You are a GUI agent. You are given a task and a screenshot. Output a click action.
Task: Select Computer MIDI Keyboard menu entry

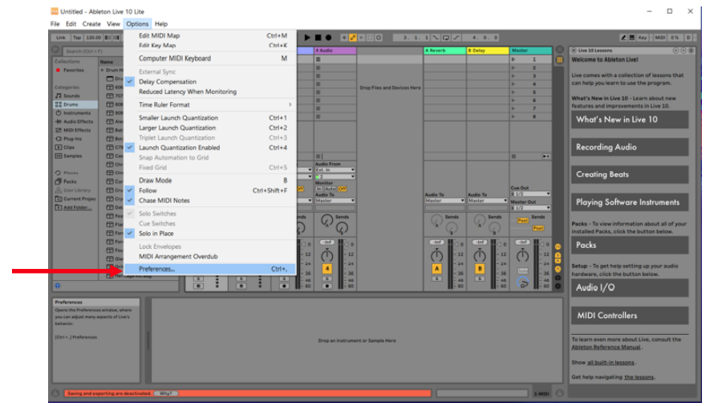[x=210, y=58]
